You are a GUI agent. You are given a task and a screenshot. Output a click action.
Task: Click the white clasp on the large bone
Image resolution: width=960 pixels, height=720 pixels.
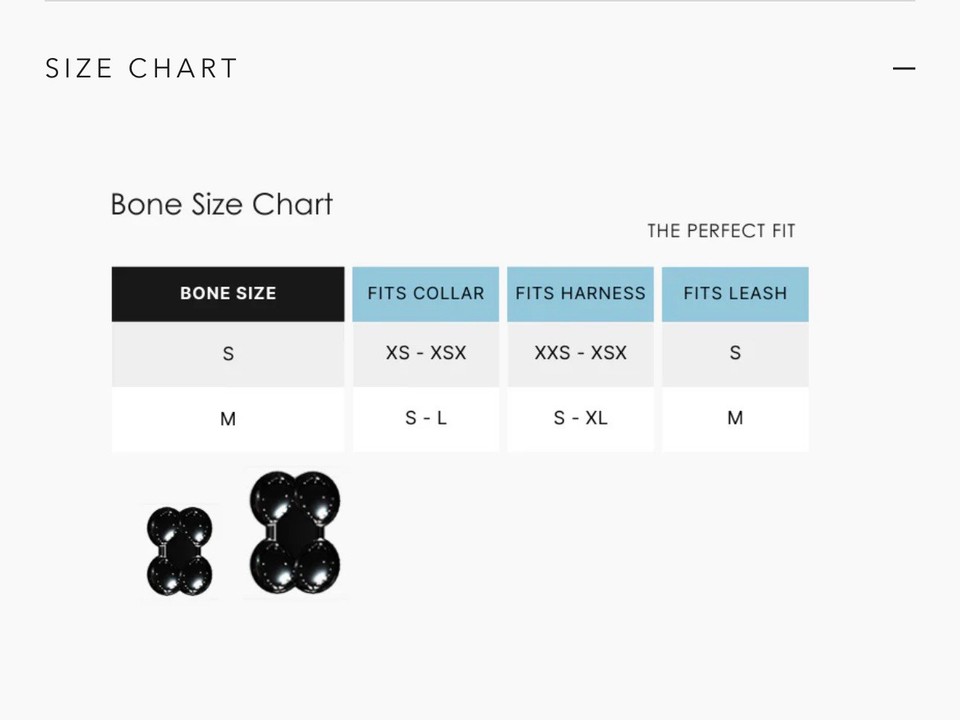click(x=270, y=533)
